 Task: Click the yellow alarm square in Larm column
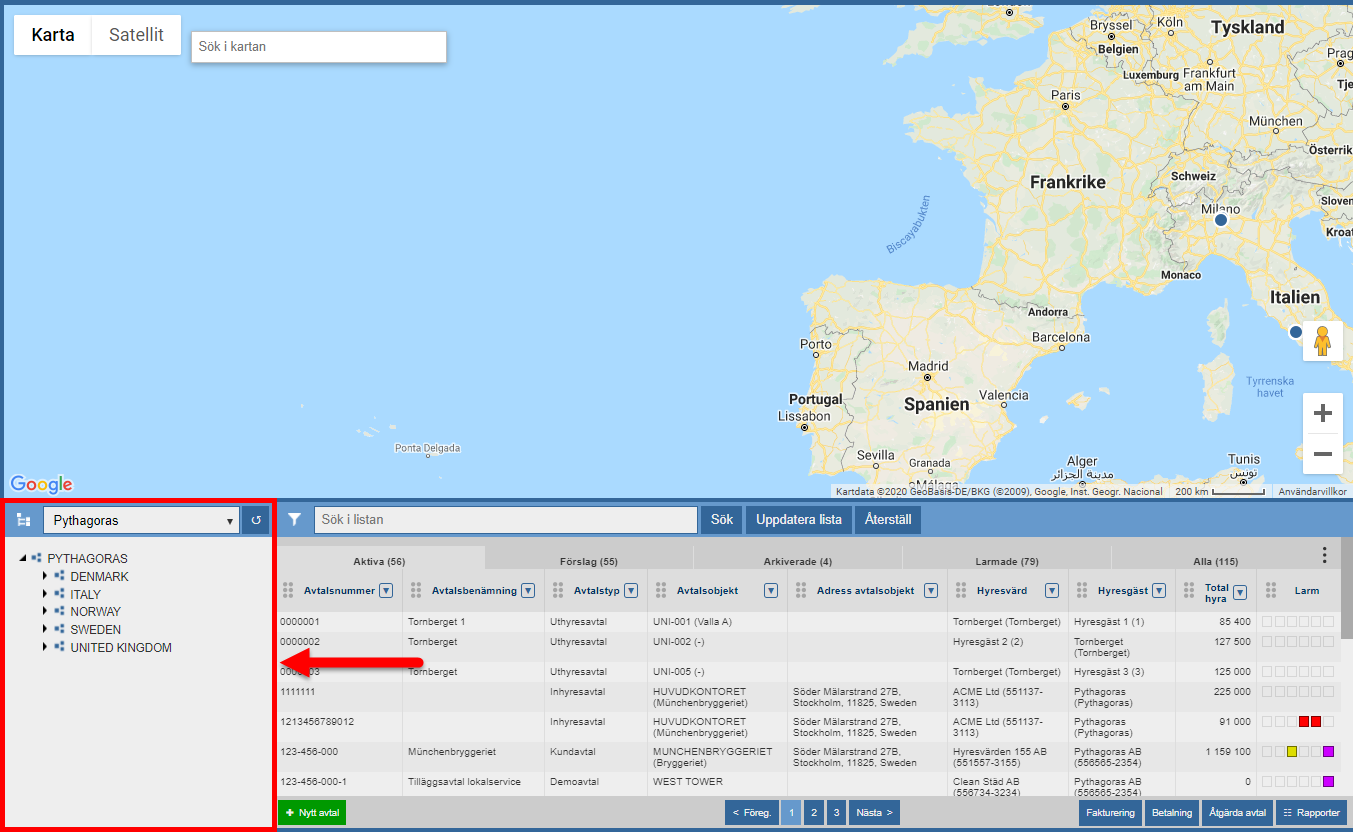click(x=1292, y=752)
